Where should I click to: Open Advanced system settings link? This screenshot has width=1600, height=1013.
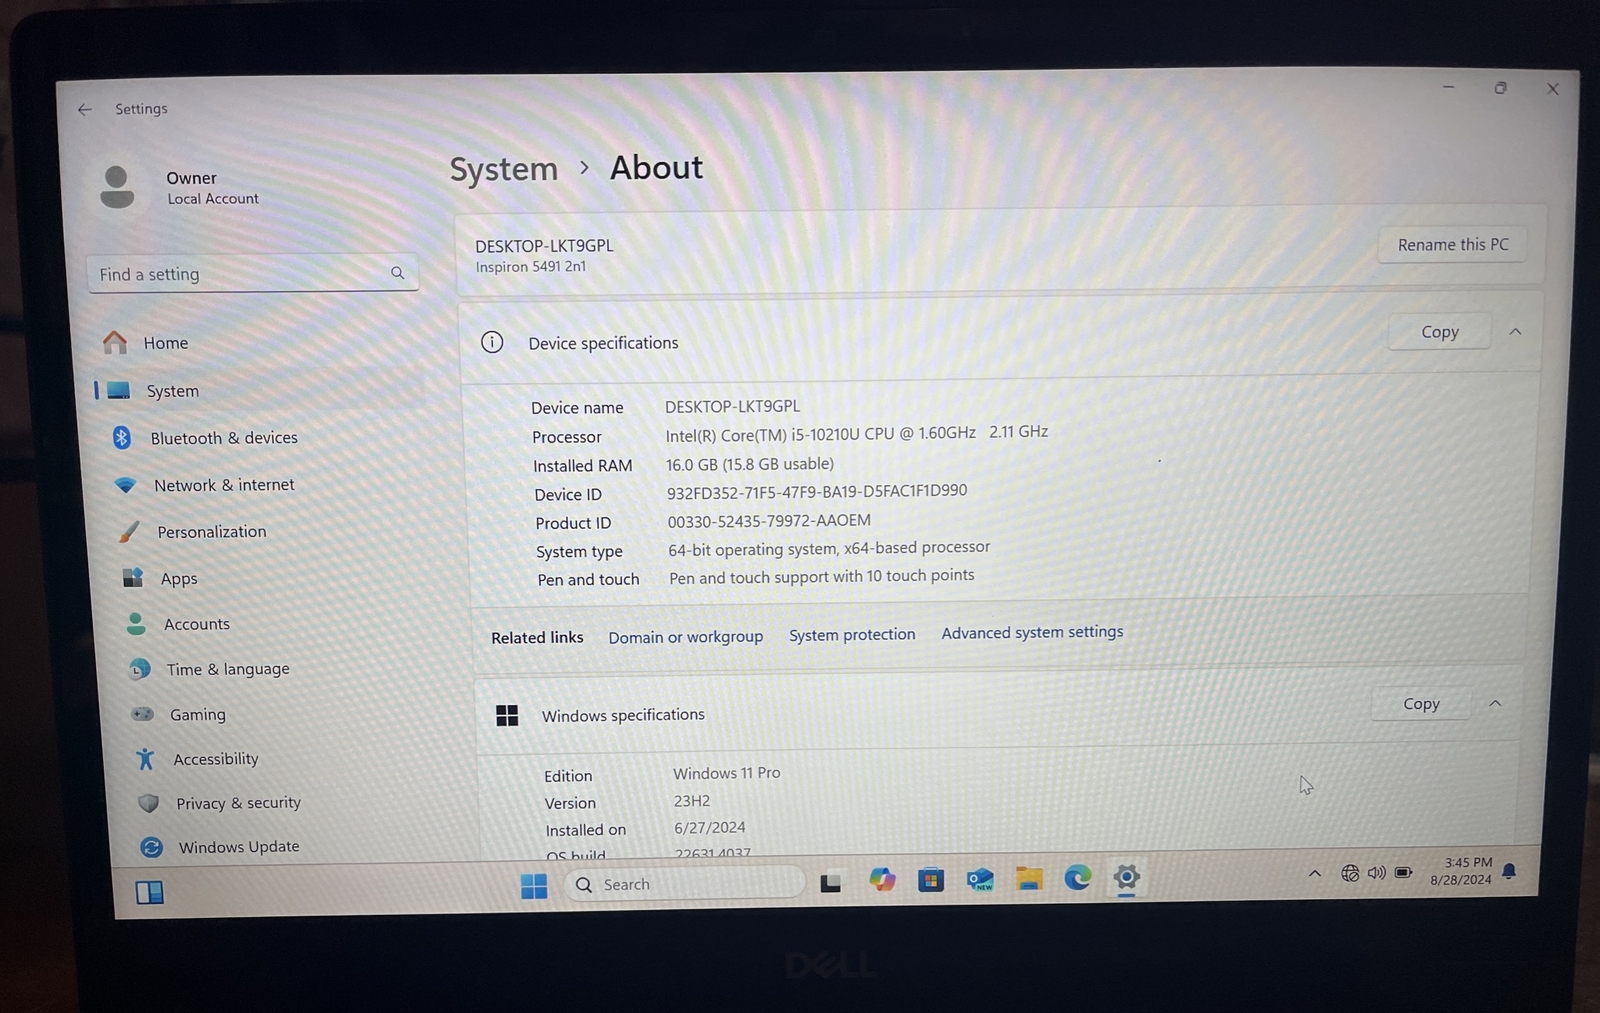1032,632
